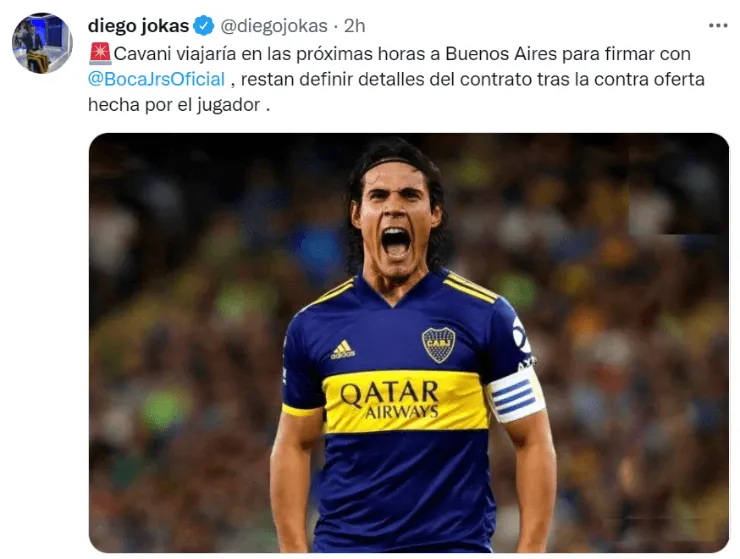Click the sleeve sponsor logo on shoulder
740x559 pixels.
(x=521, y=337)
